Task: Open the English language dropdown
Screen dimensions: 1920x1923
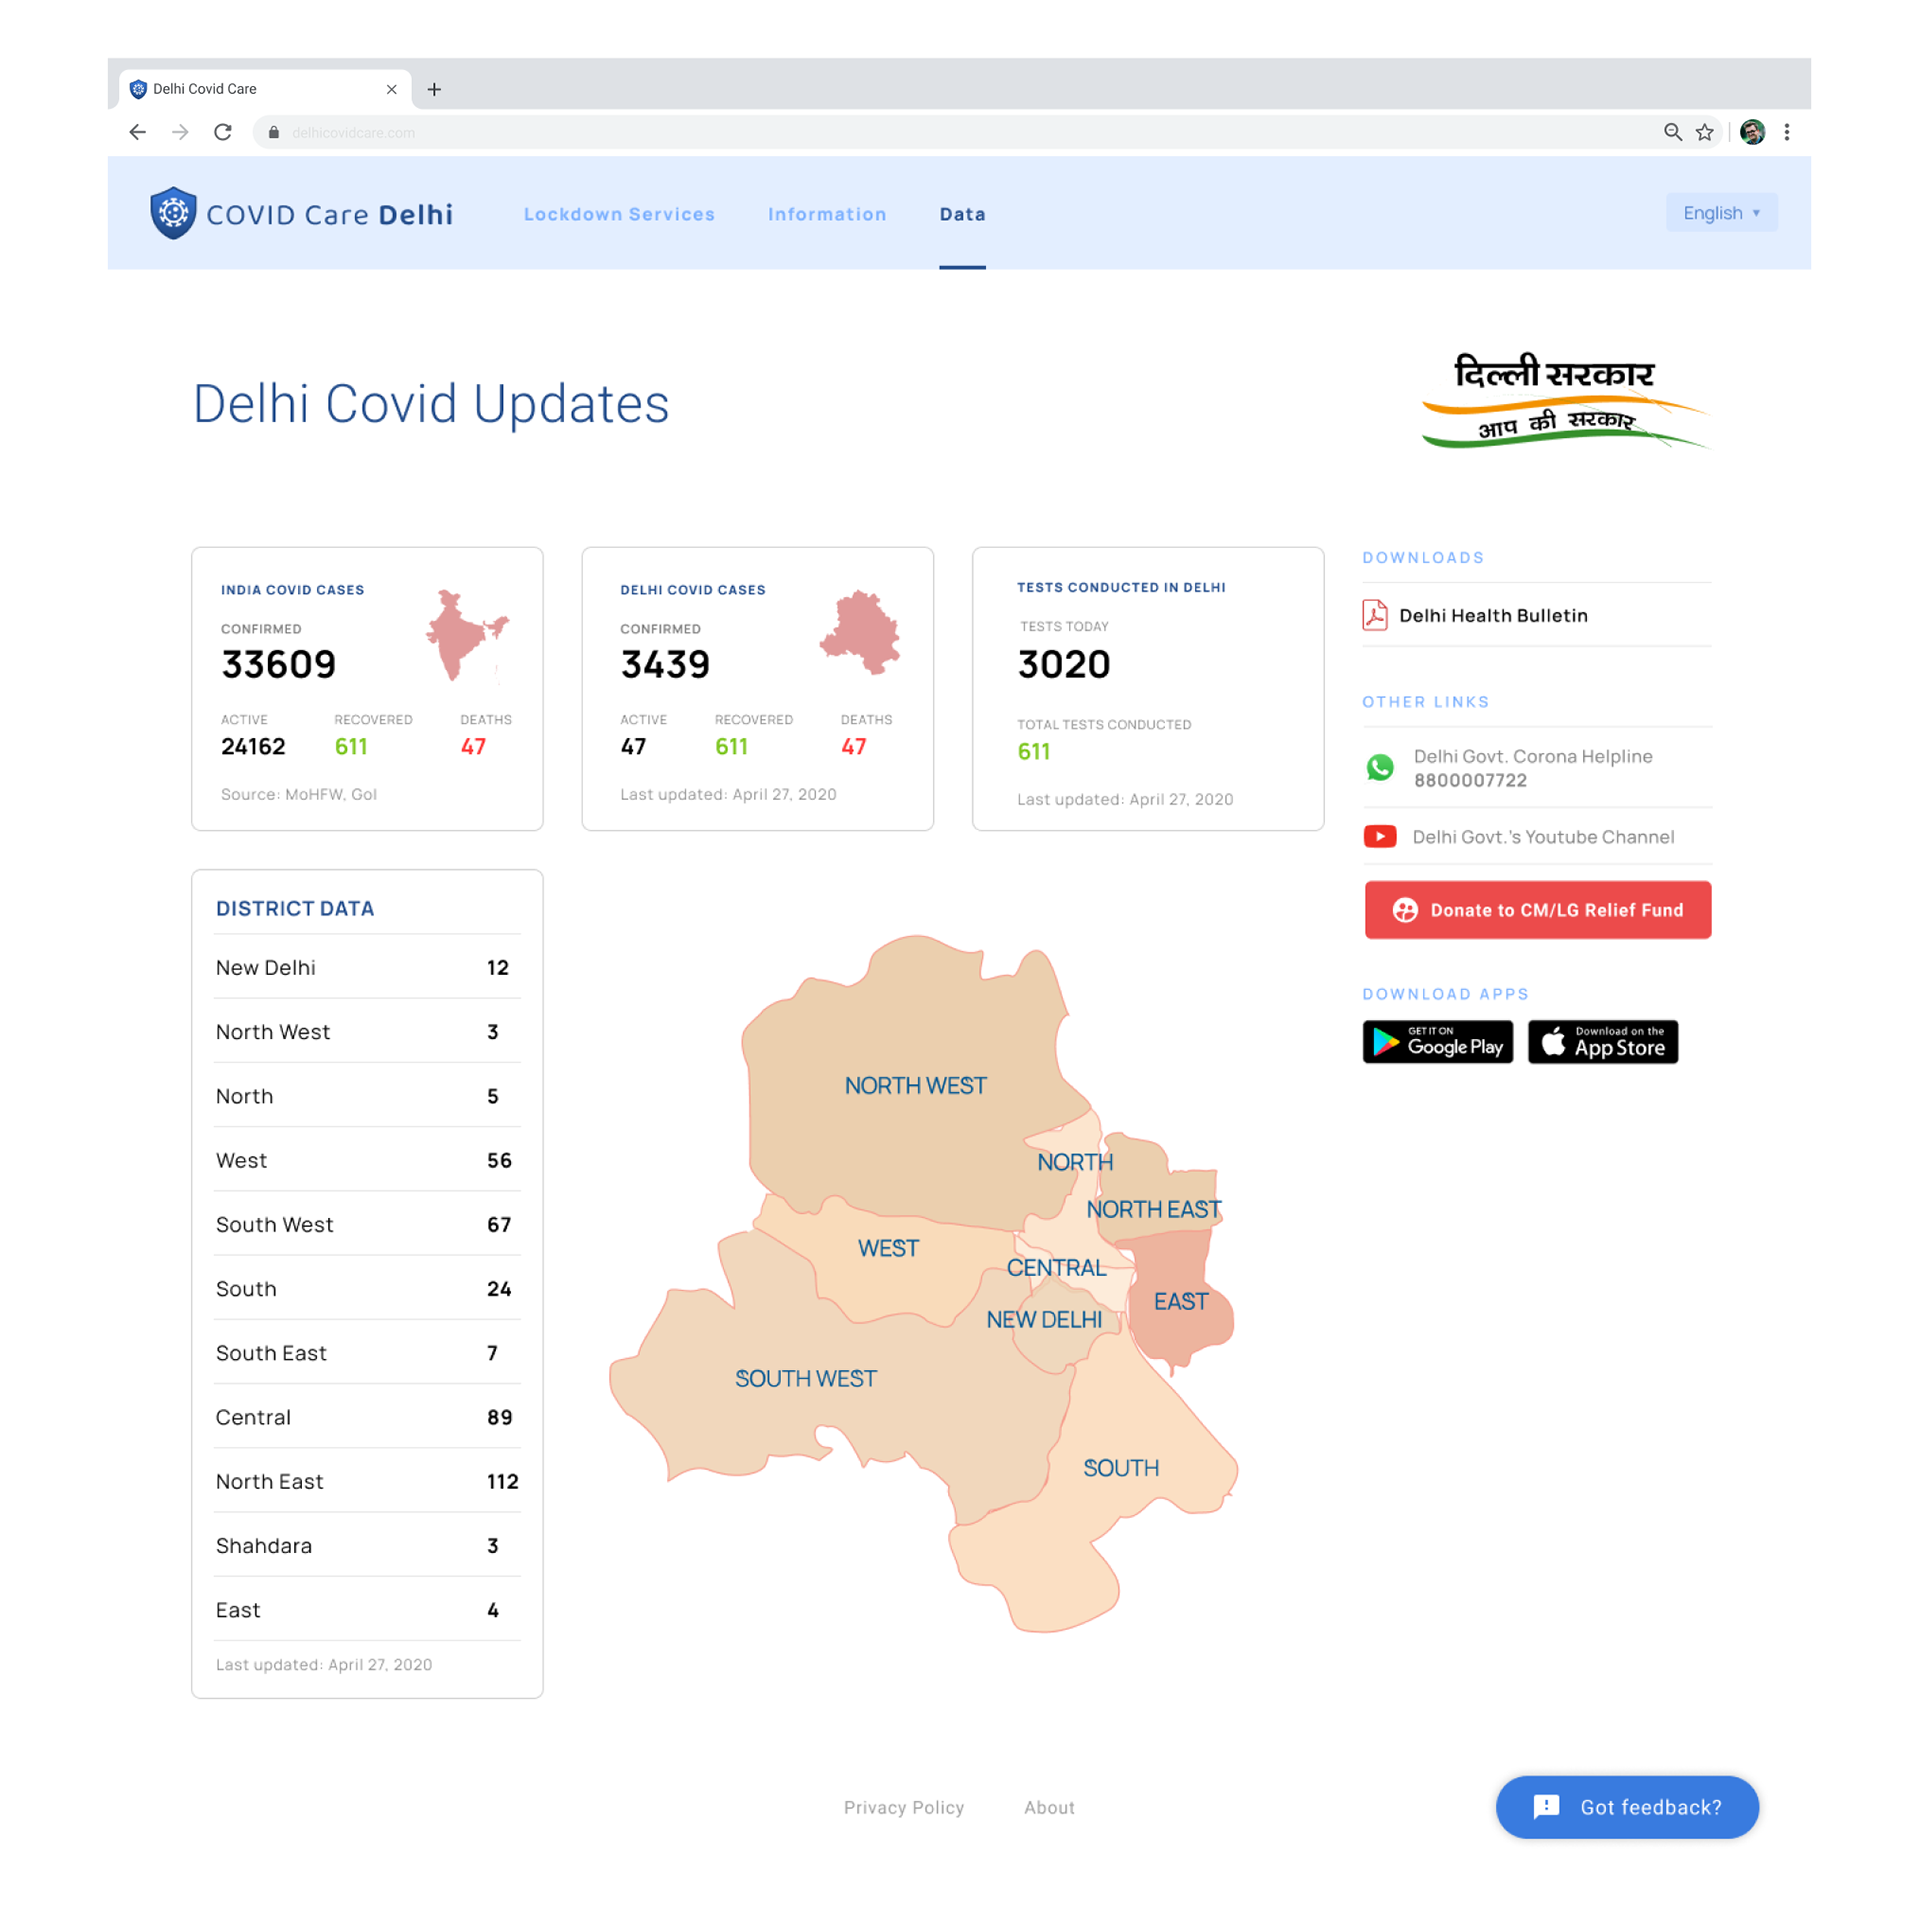Action: coord(1721,213)
